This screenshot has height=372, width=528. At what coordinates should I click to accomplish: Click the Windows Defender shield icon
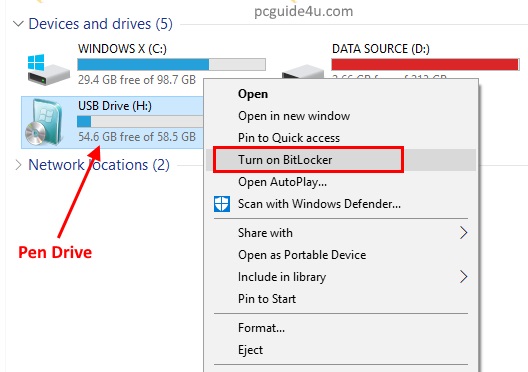tap(222, 204)
